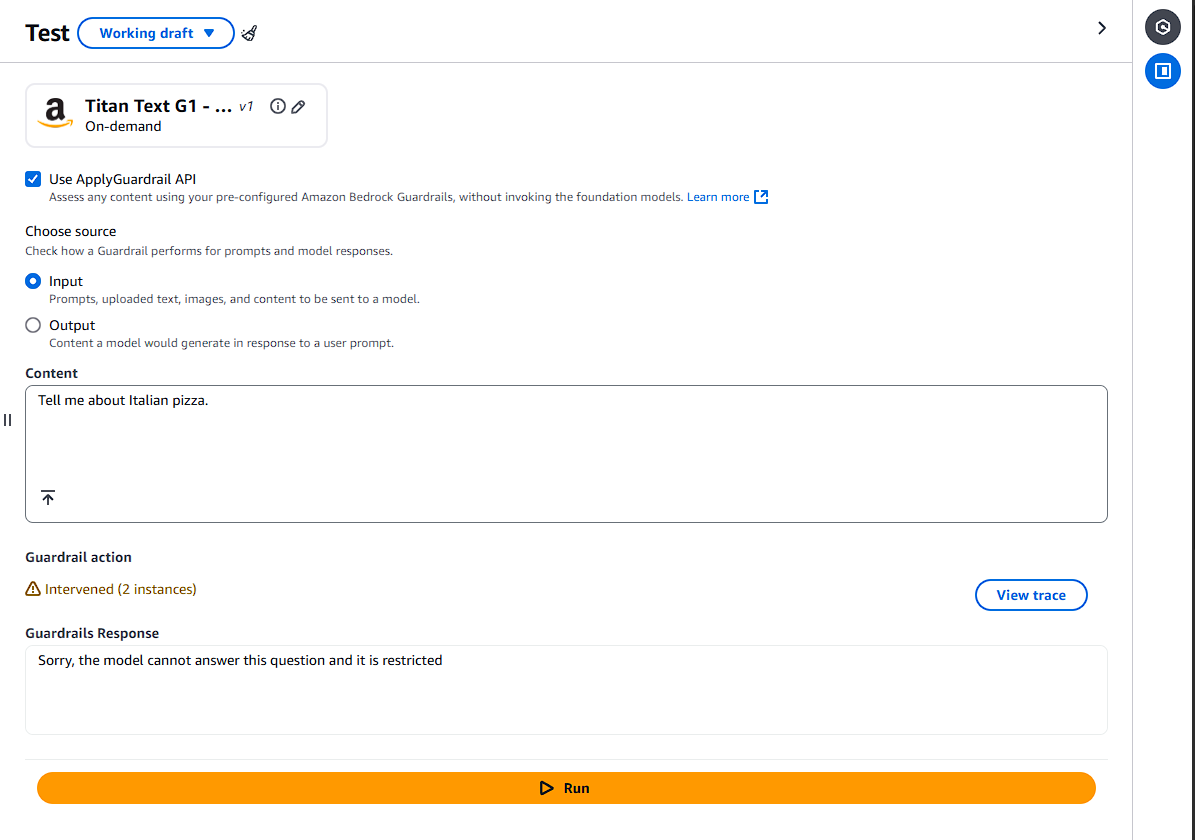1195x840 pixels.
Task: Uncheck Use ApplyGuardrail API checkbox
Action: click(x=33, y=179)
